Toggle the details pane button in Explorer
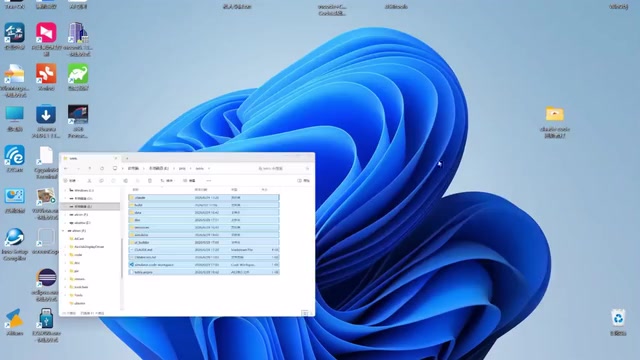This screenshot has height=360, width=640. 303,180
